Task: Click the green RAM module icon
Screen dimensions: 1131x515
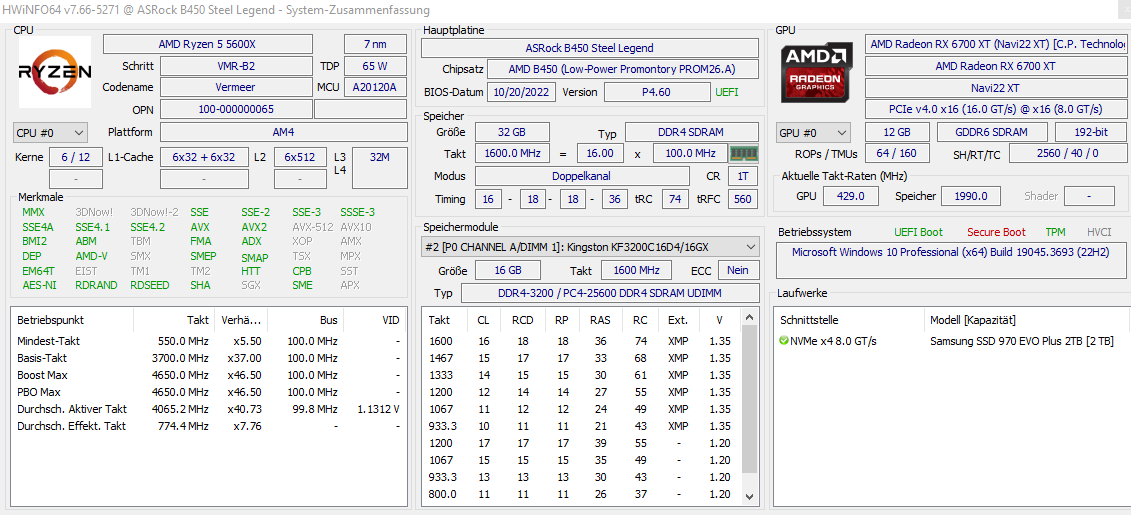Action: click(x=743, y=154)
